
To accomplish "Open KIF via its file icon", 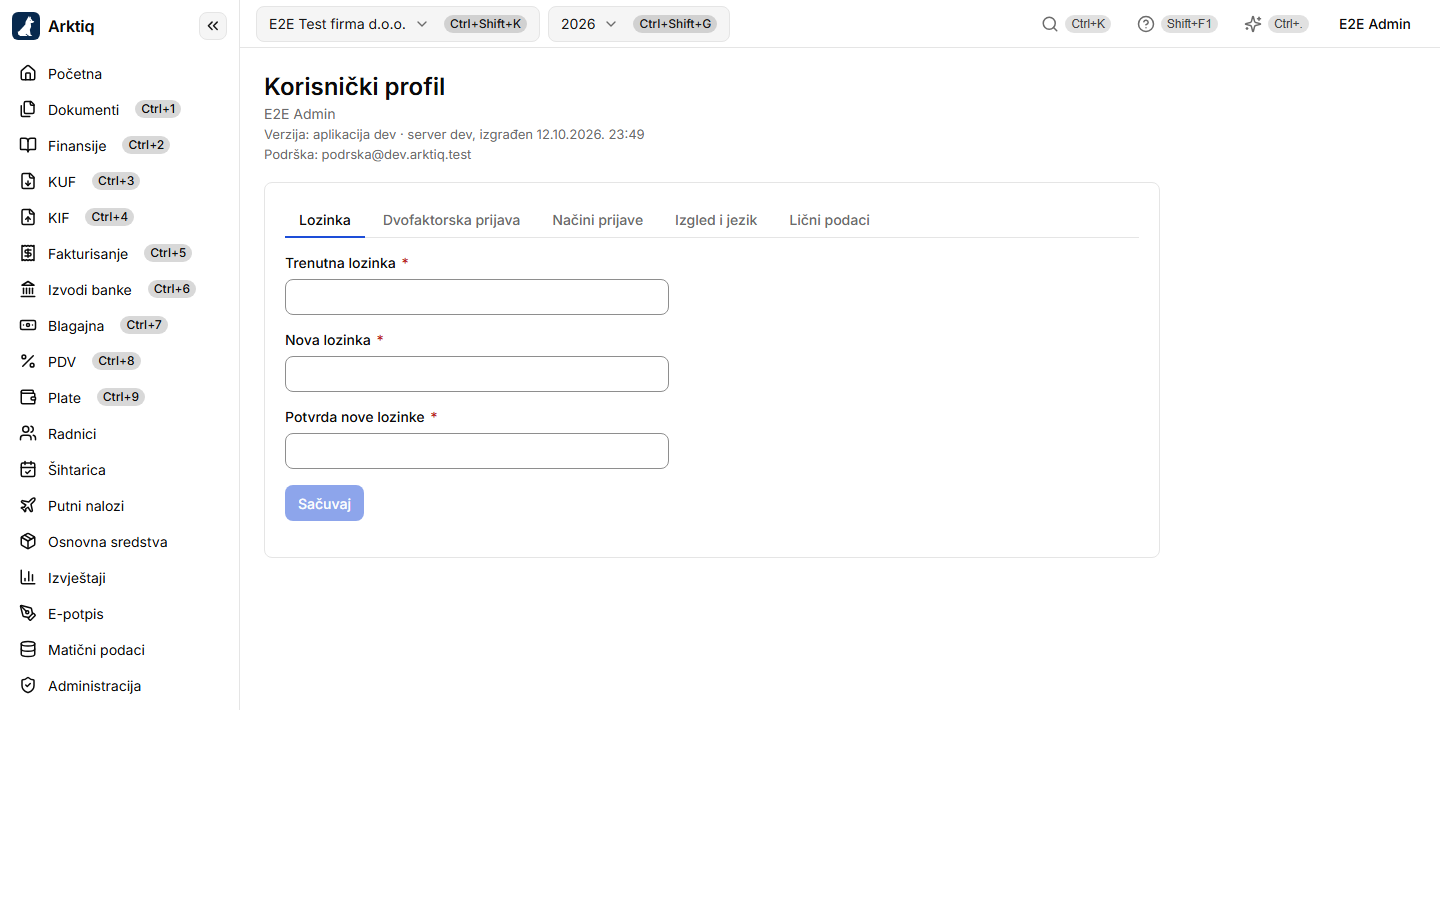I will click(28, 217).
